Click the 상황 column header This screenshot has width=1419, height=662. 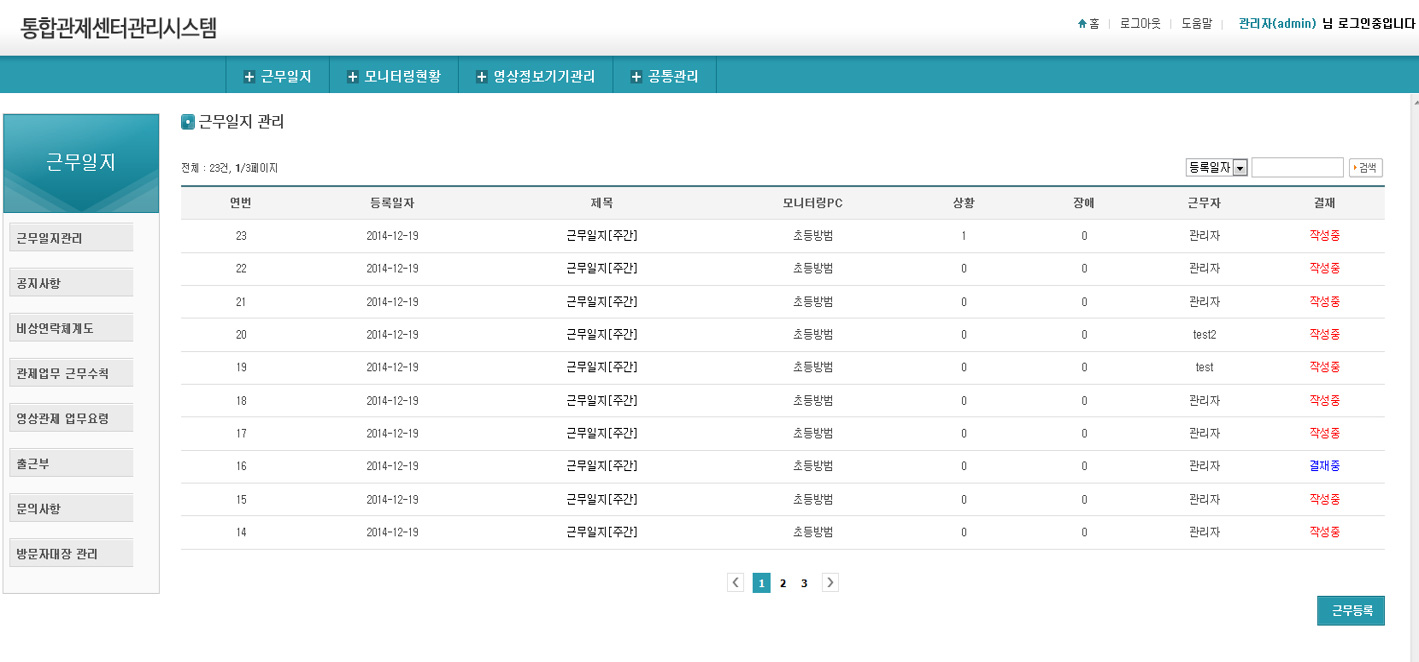point(964,203)
